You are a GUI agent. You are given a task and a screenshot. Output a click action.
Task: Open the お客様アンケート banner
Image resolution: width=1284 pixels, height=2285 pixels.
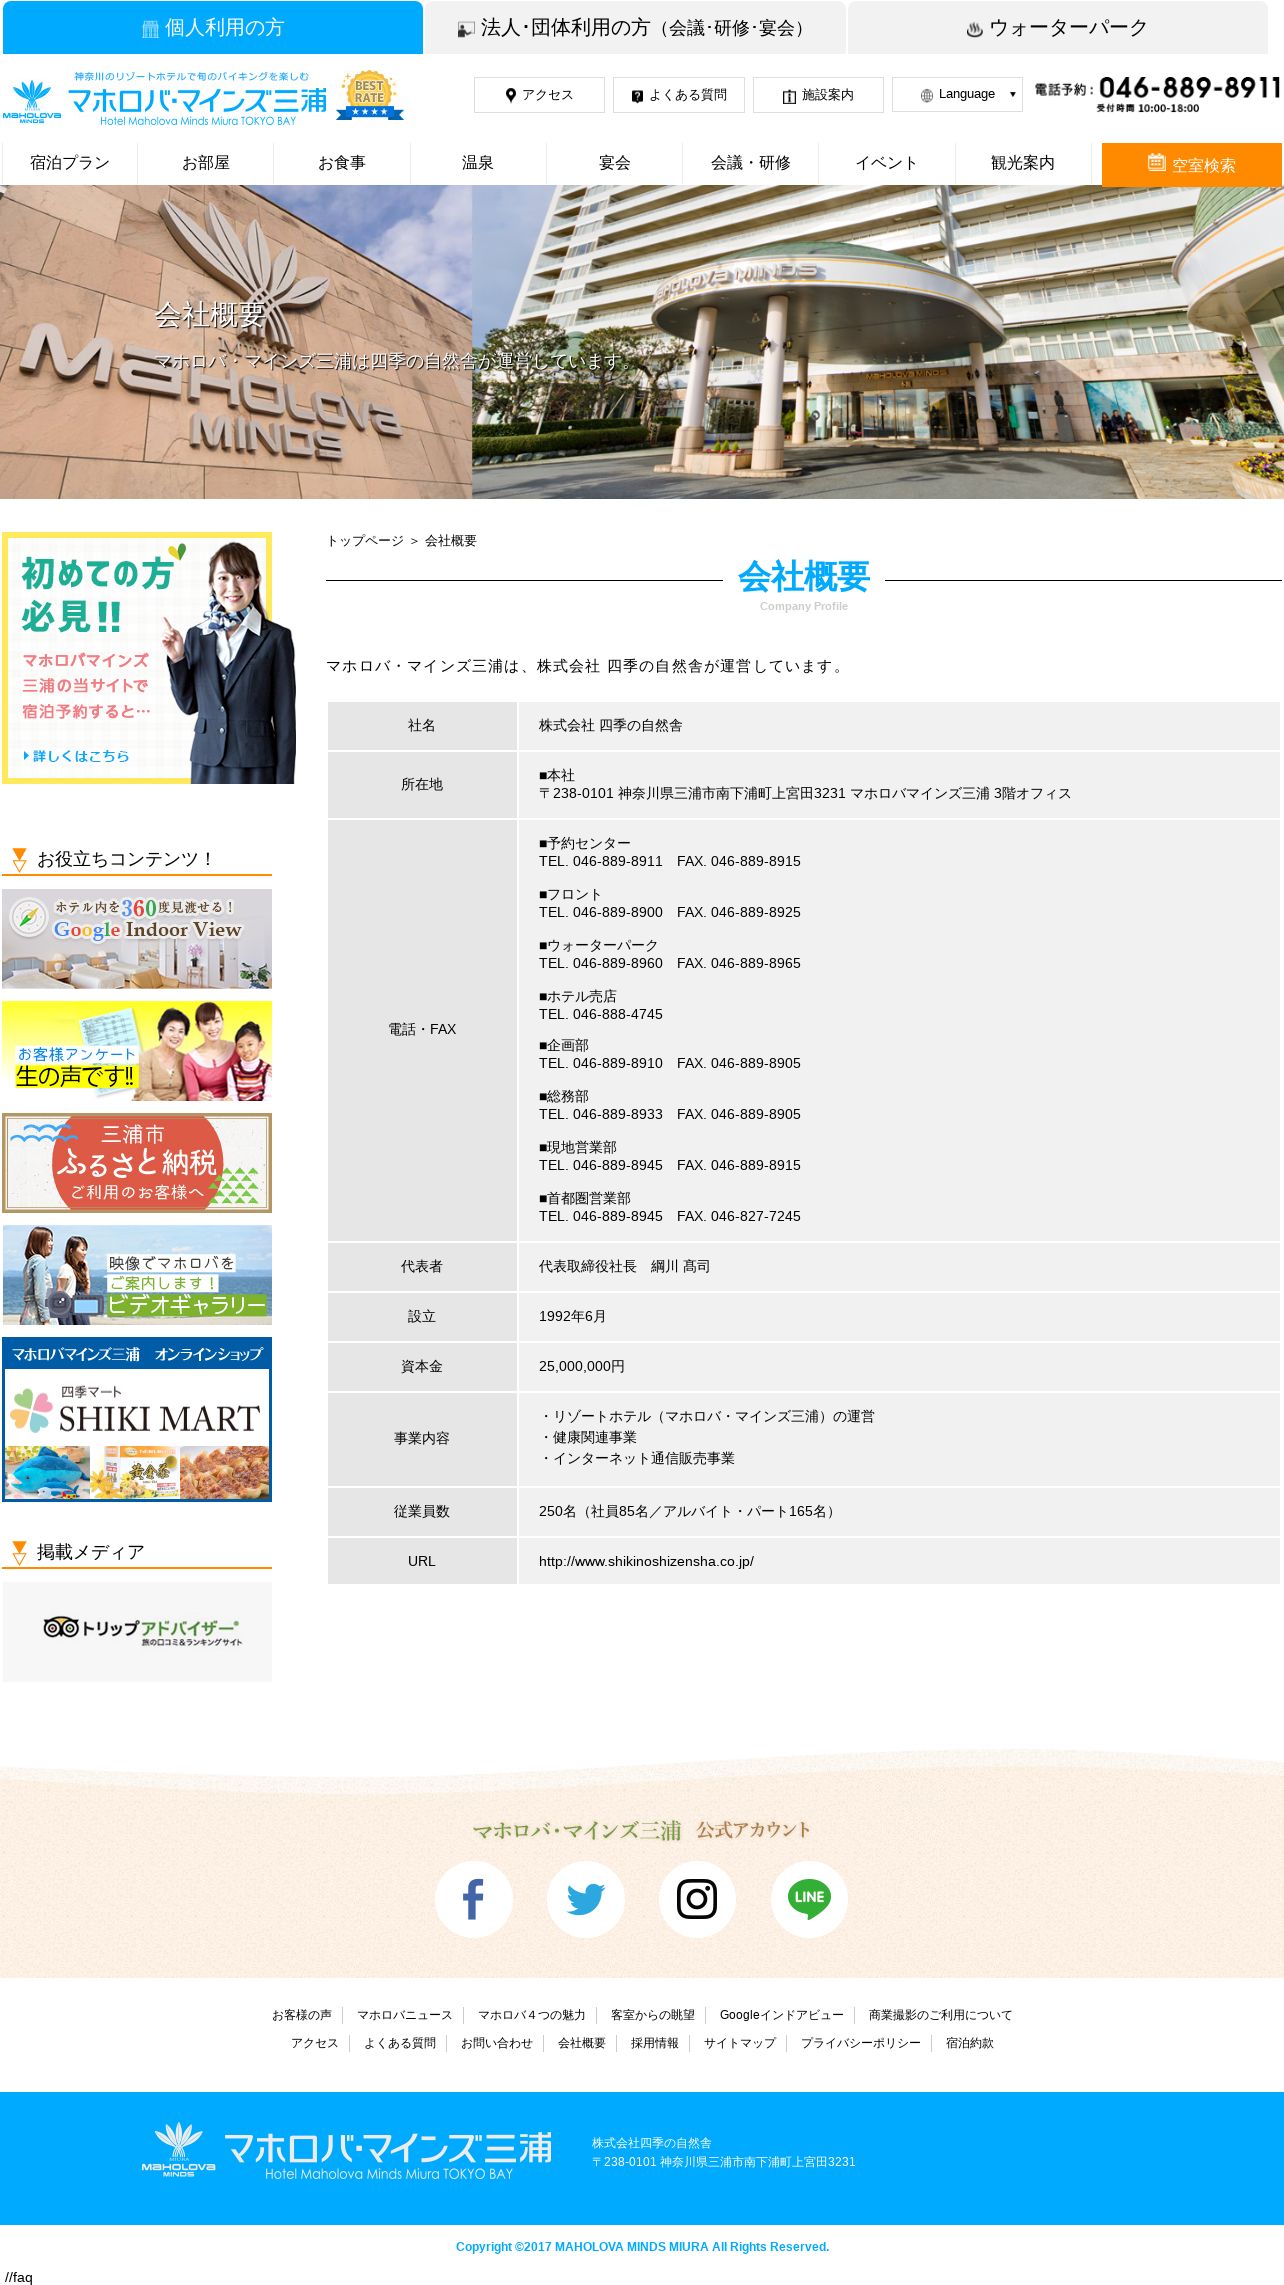pos(137,1051)
